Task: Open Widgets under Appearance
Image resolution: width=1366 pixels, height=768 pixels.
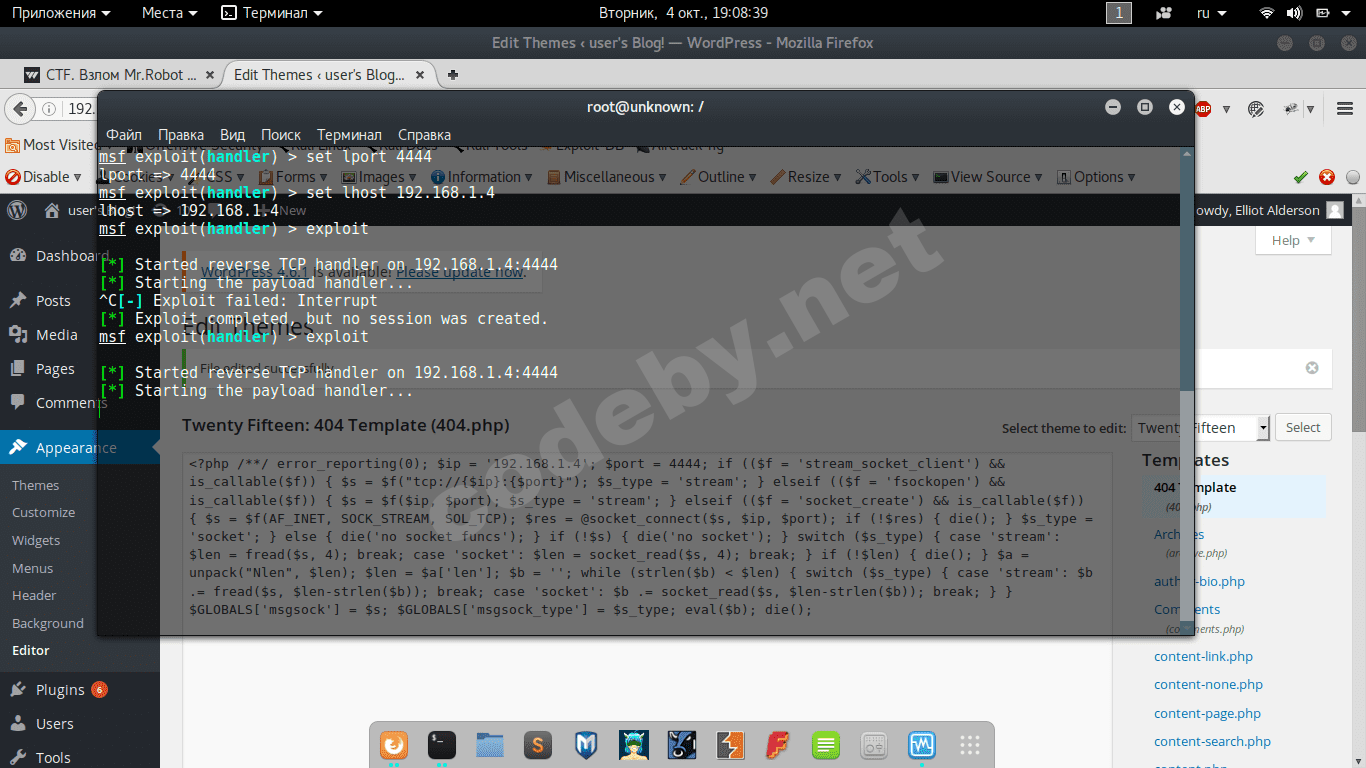Action: [x=36, y=540]
